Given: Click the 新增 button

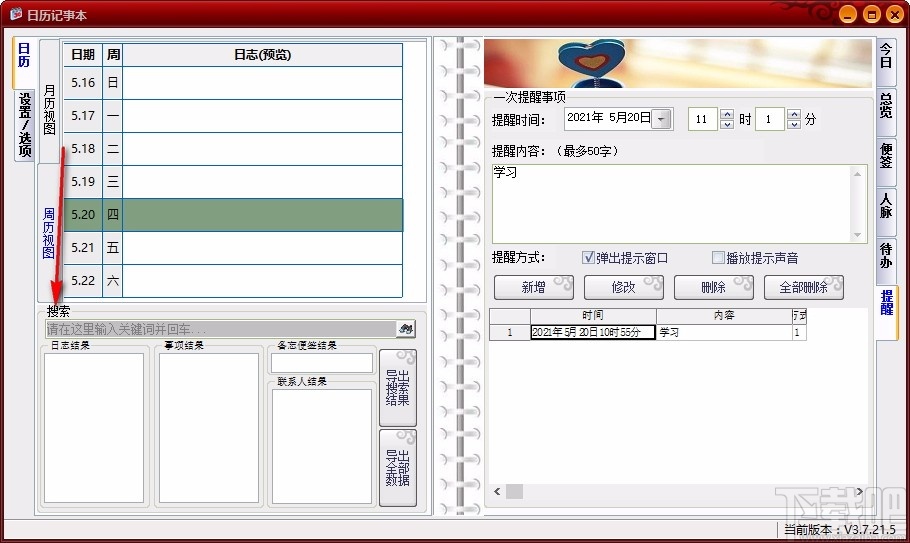Looking at the screenshot, I should point(533,287).
